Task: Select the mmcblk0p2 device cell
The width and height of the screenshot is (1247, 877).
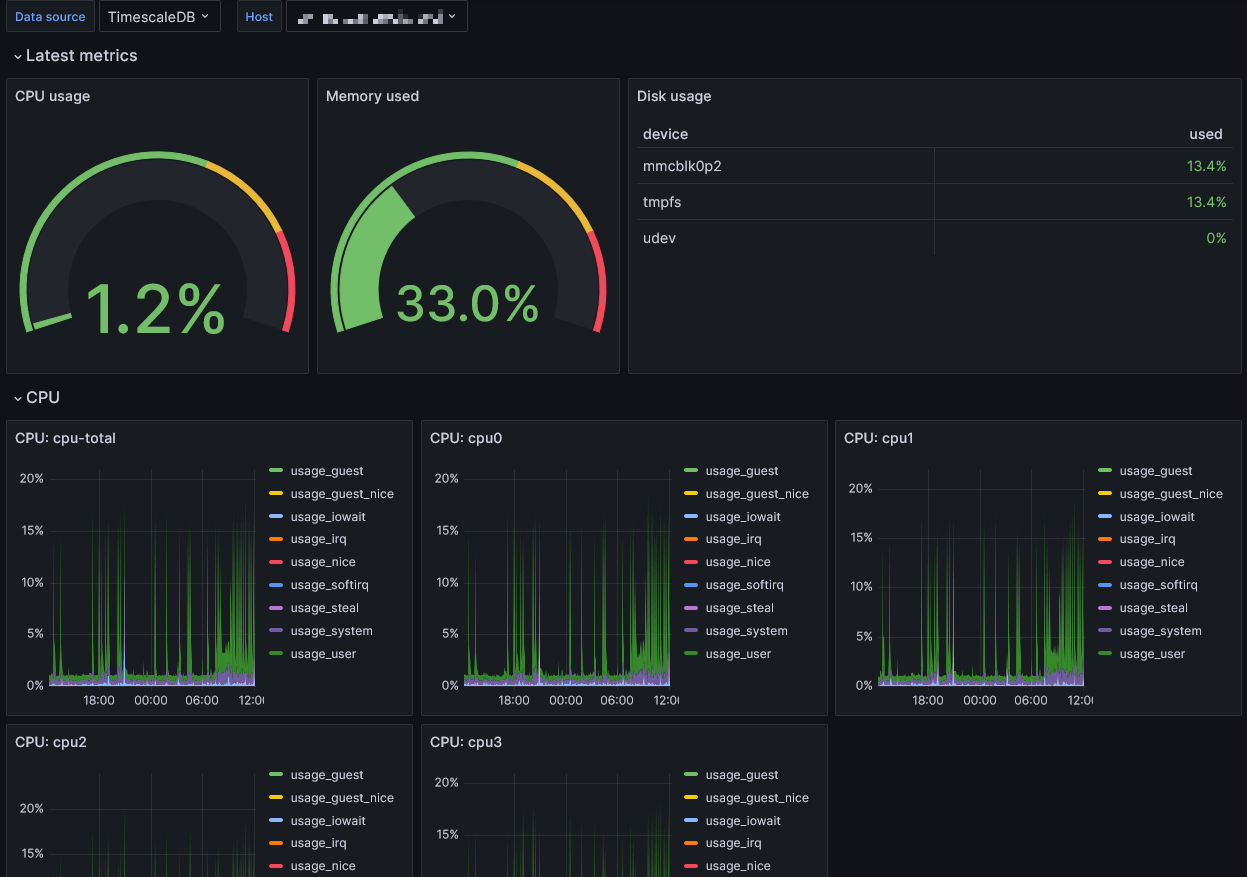Action: pyautogui.click(x=785, y=166)
